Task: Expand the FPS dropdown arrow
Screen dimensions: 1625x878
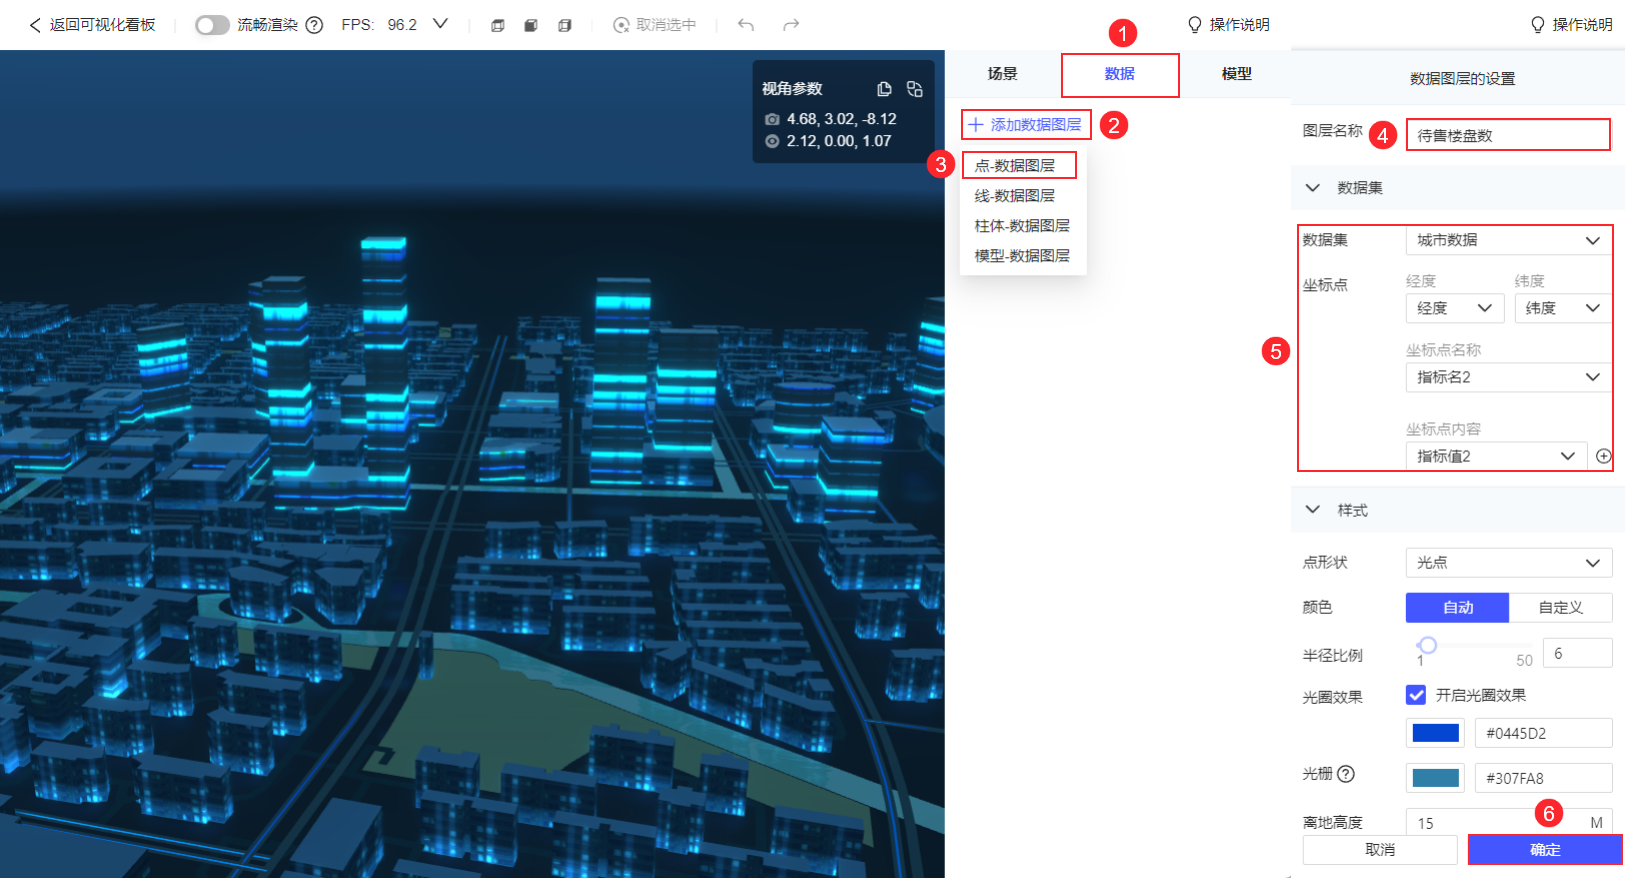Action: [440, 24]
